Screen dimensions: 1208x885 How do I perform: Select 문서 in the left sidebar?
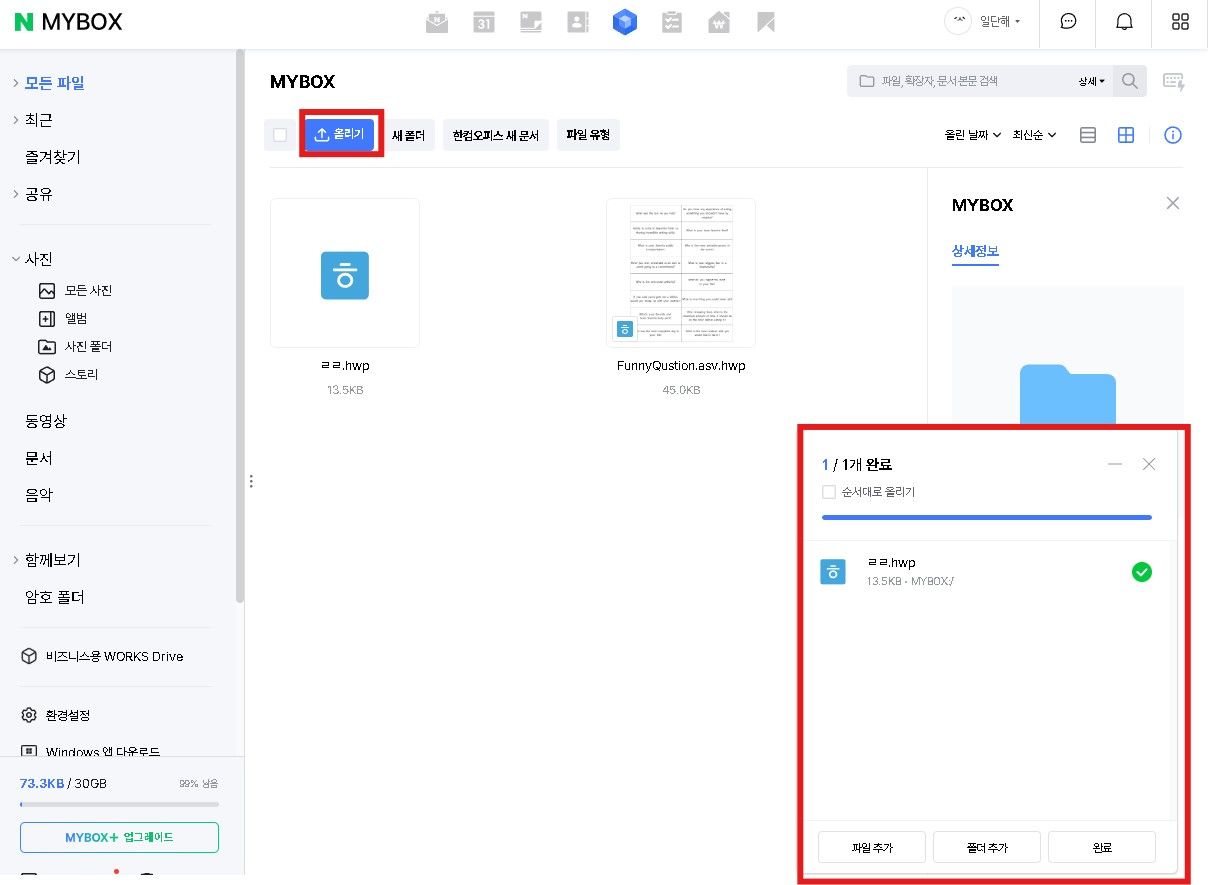coord(39,458)
